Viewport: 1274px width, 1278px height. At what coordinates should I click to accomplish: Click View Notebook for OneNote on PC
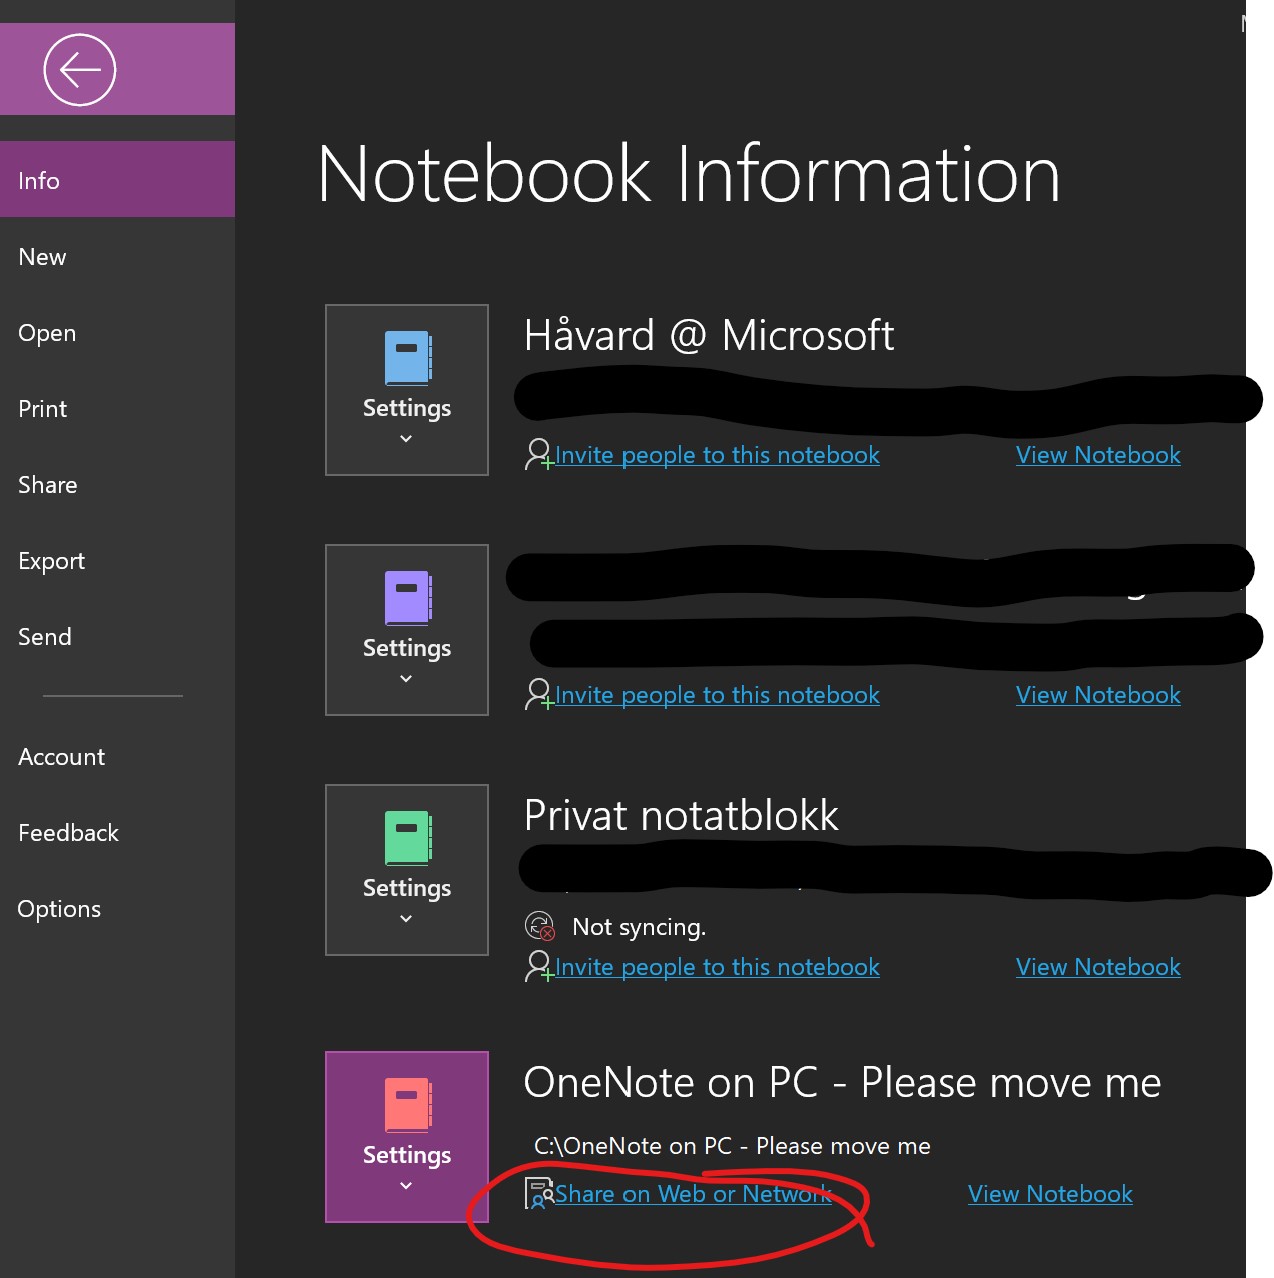[1049, 1193]
